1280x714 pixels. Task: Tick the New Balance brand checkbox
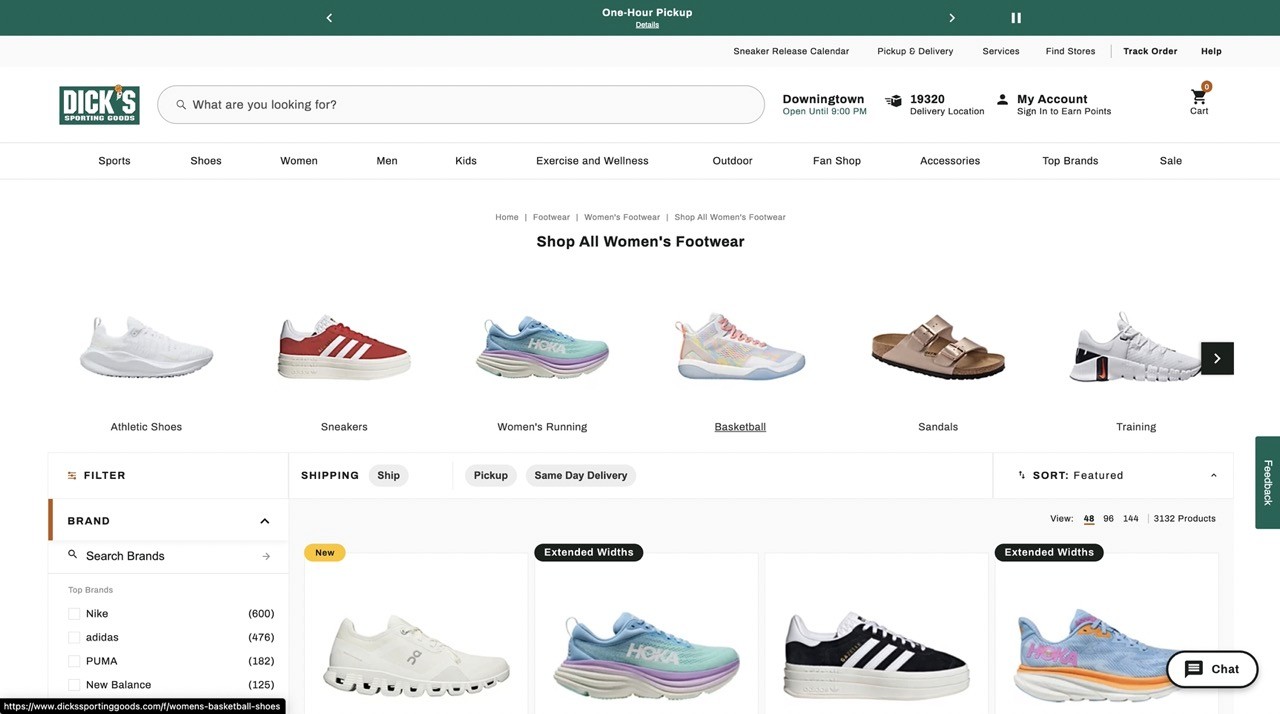pyautogui.click(x=74, y=685)
